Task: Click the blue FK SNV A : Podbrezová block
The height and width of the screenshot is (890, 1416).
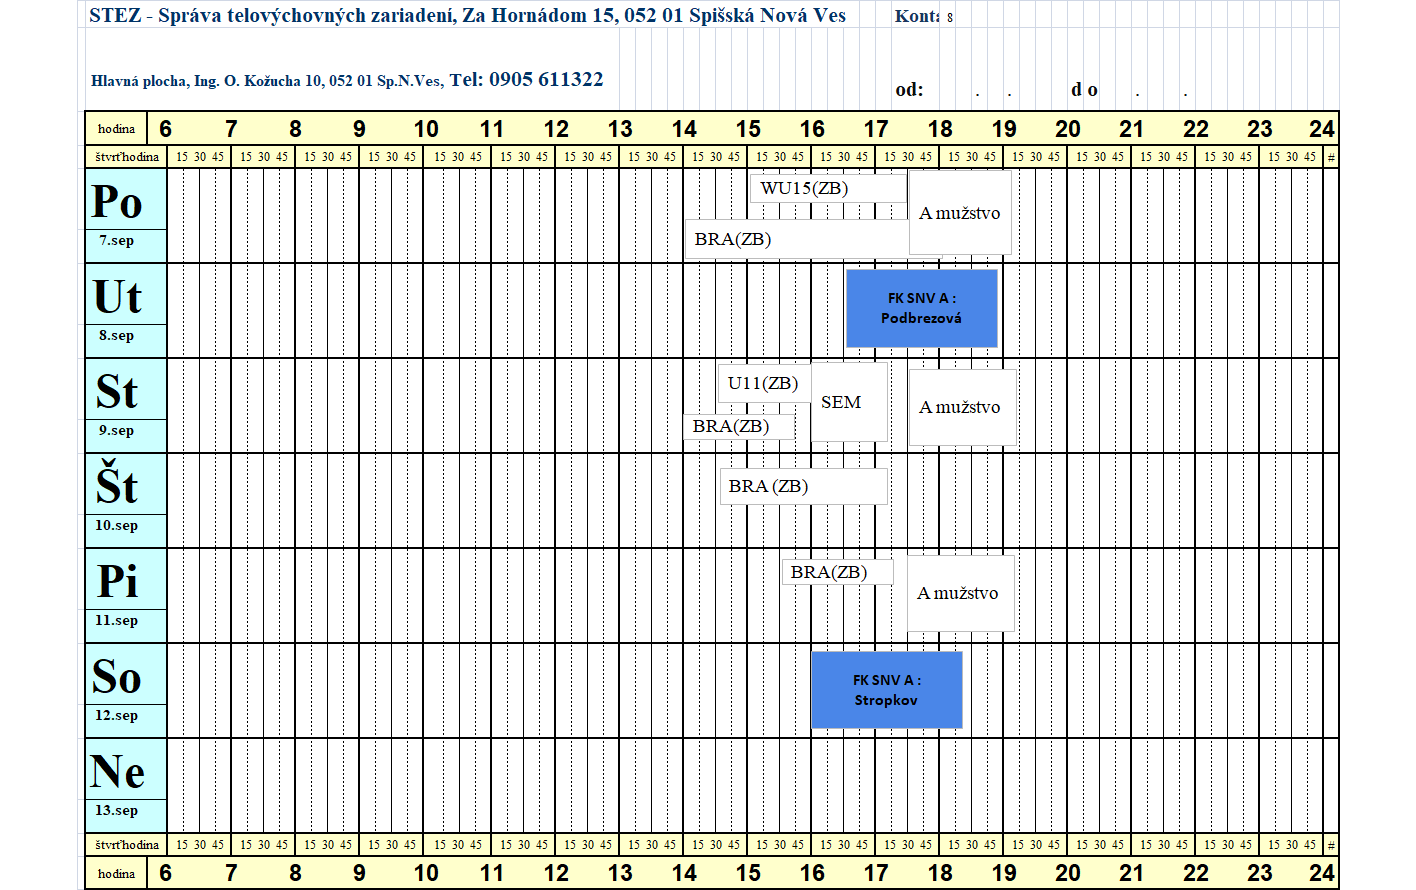Action: 922,308
